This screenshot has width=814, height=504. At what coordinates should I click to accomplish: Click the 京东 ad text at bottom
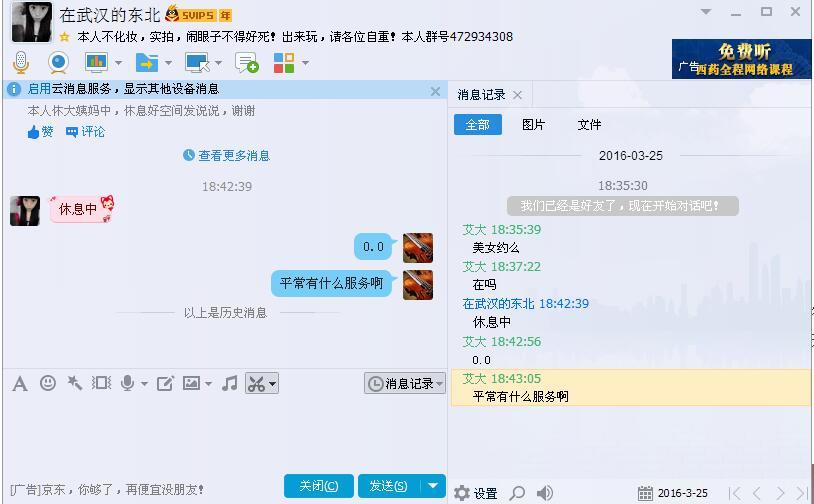click(x=106, y=489)
